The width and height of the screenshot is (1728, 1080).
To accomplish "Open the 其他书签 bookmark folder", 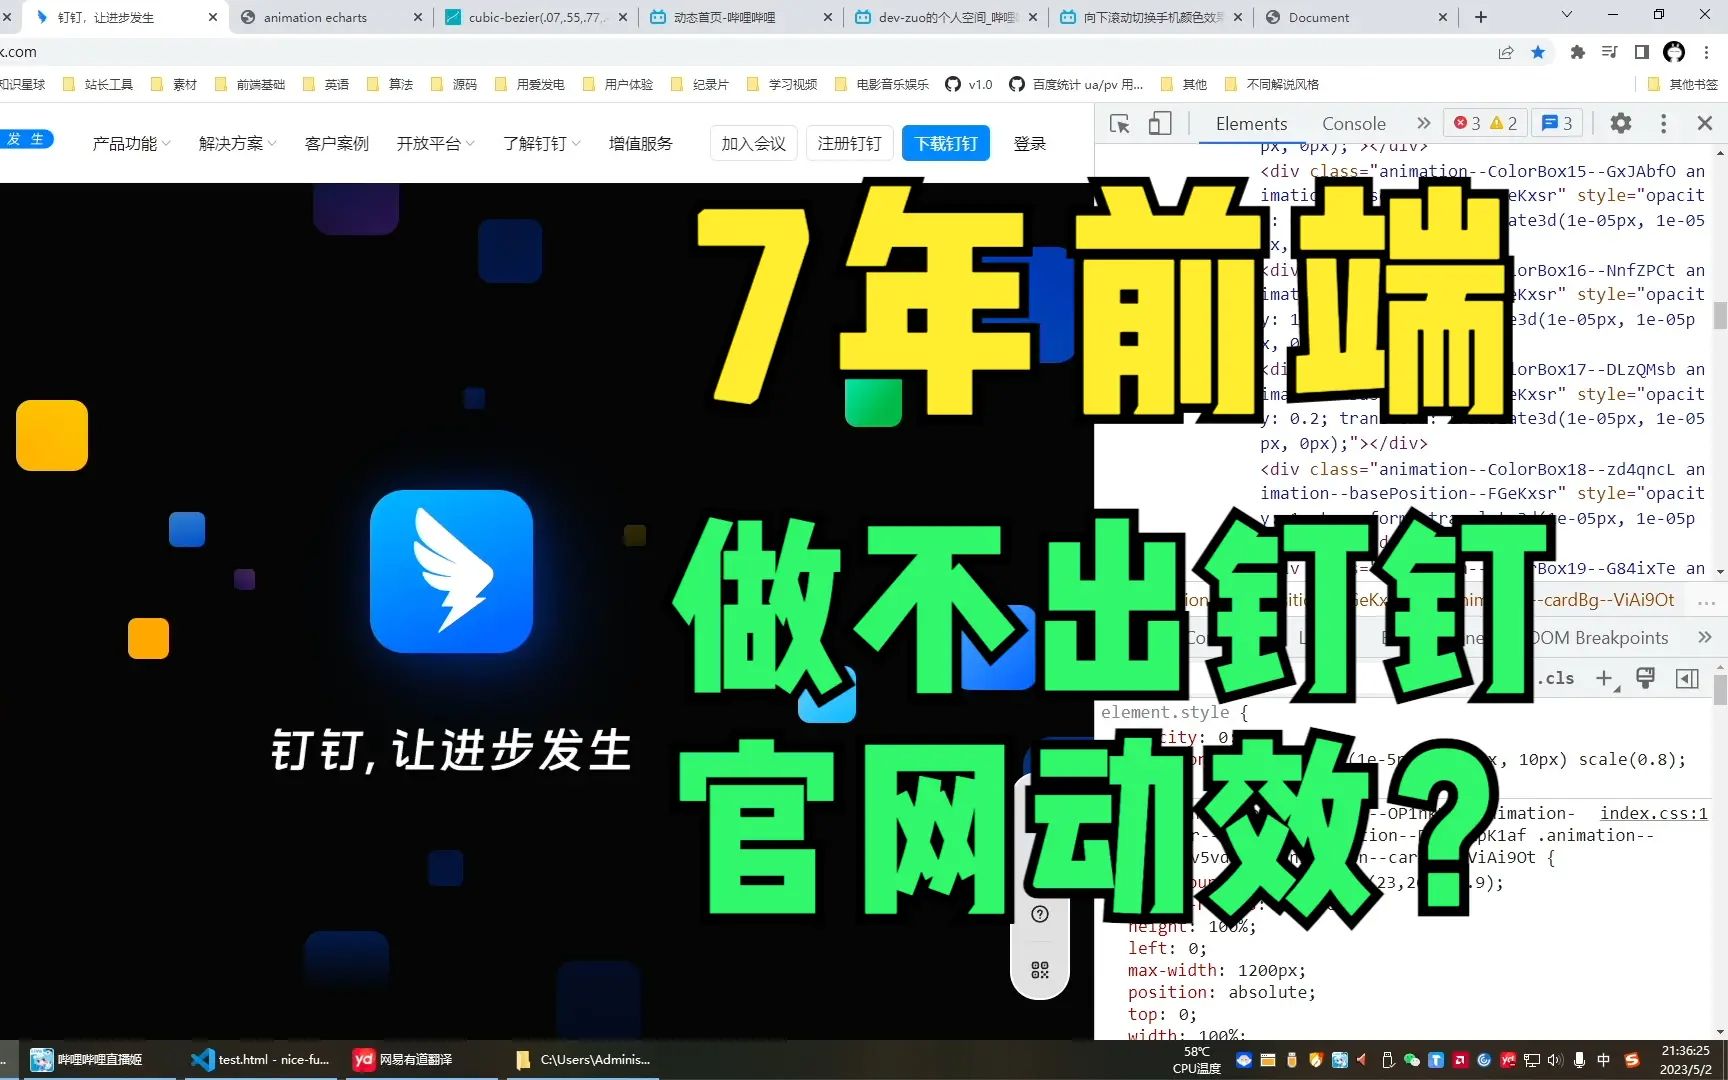I will pos(1682,85).
